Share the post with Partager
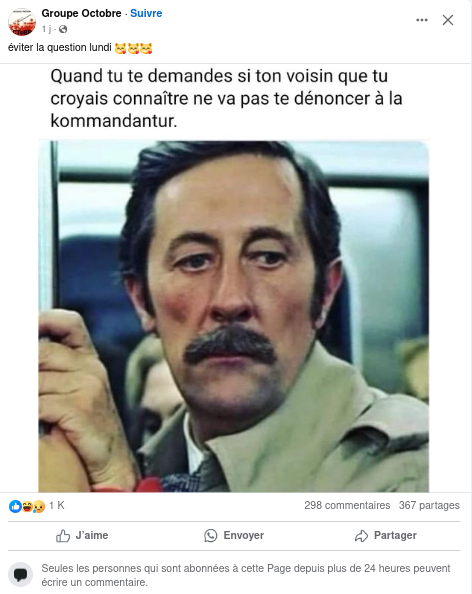The height and width of the screenshot is (594, 472). [386, 536]
